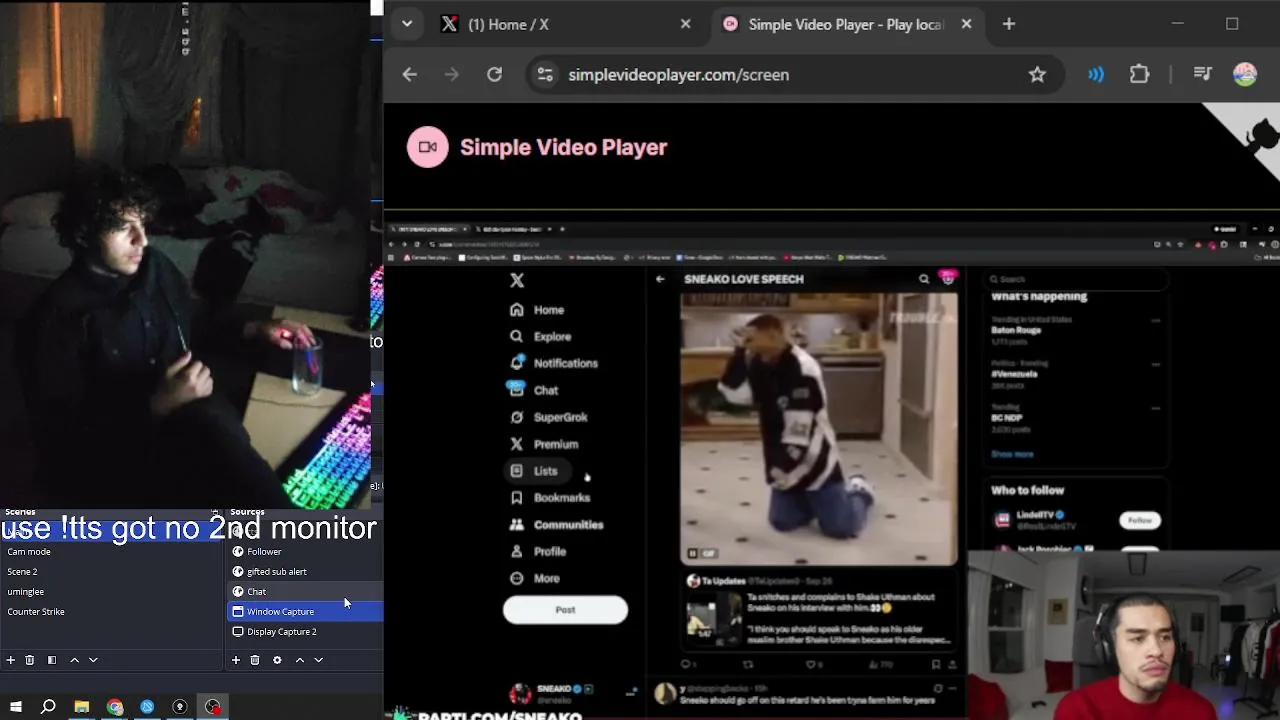Click the white Post button
This screenshot has height=720, width=1280.
tap(565, 610)
